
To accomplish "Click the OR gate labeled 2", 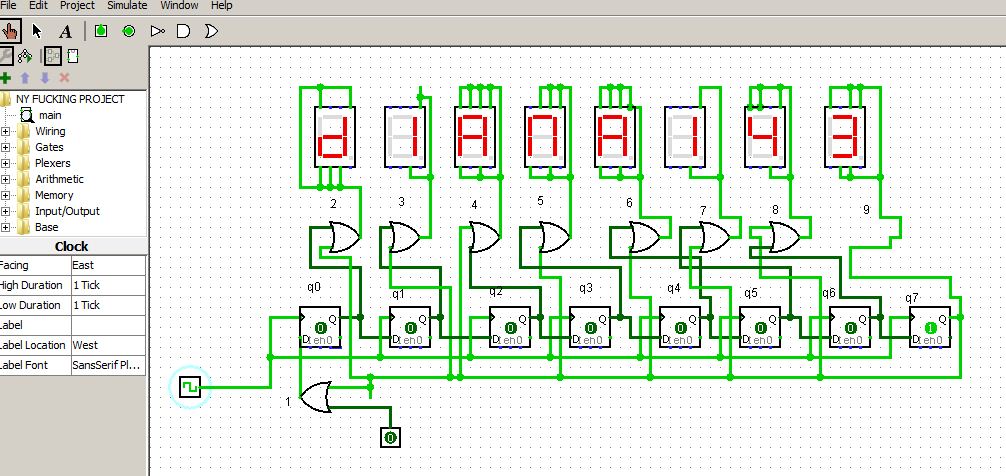I will (343, 237).
